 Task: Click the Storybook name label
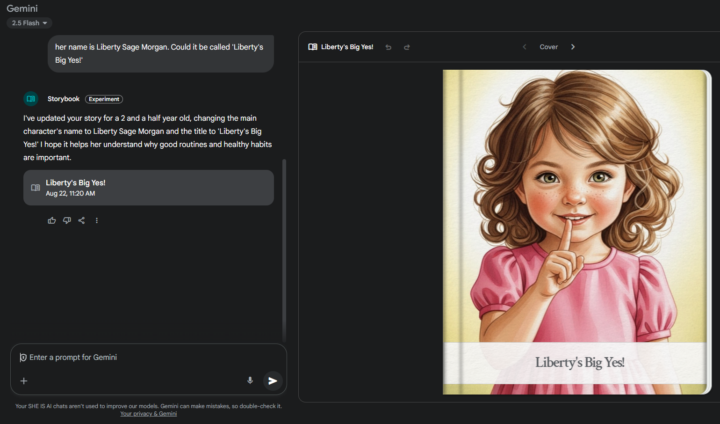tap(63, 99)
